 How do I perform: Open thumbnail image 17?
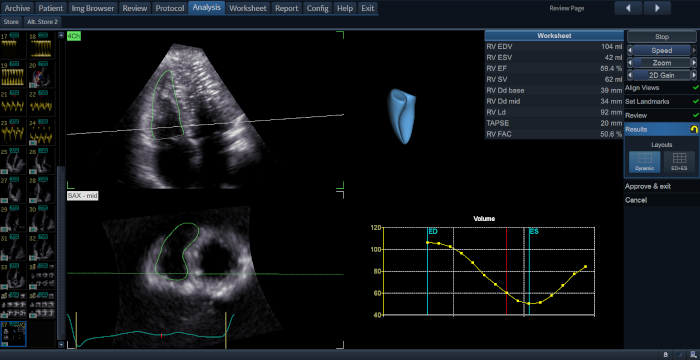(x=13, y=45)
